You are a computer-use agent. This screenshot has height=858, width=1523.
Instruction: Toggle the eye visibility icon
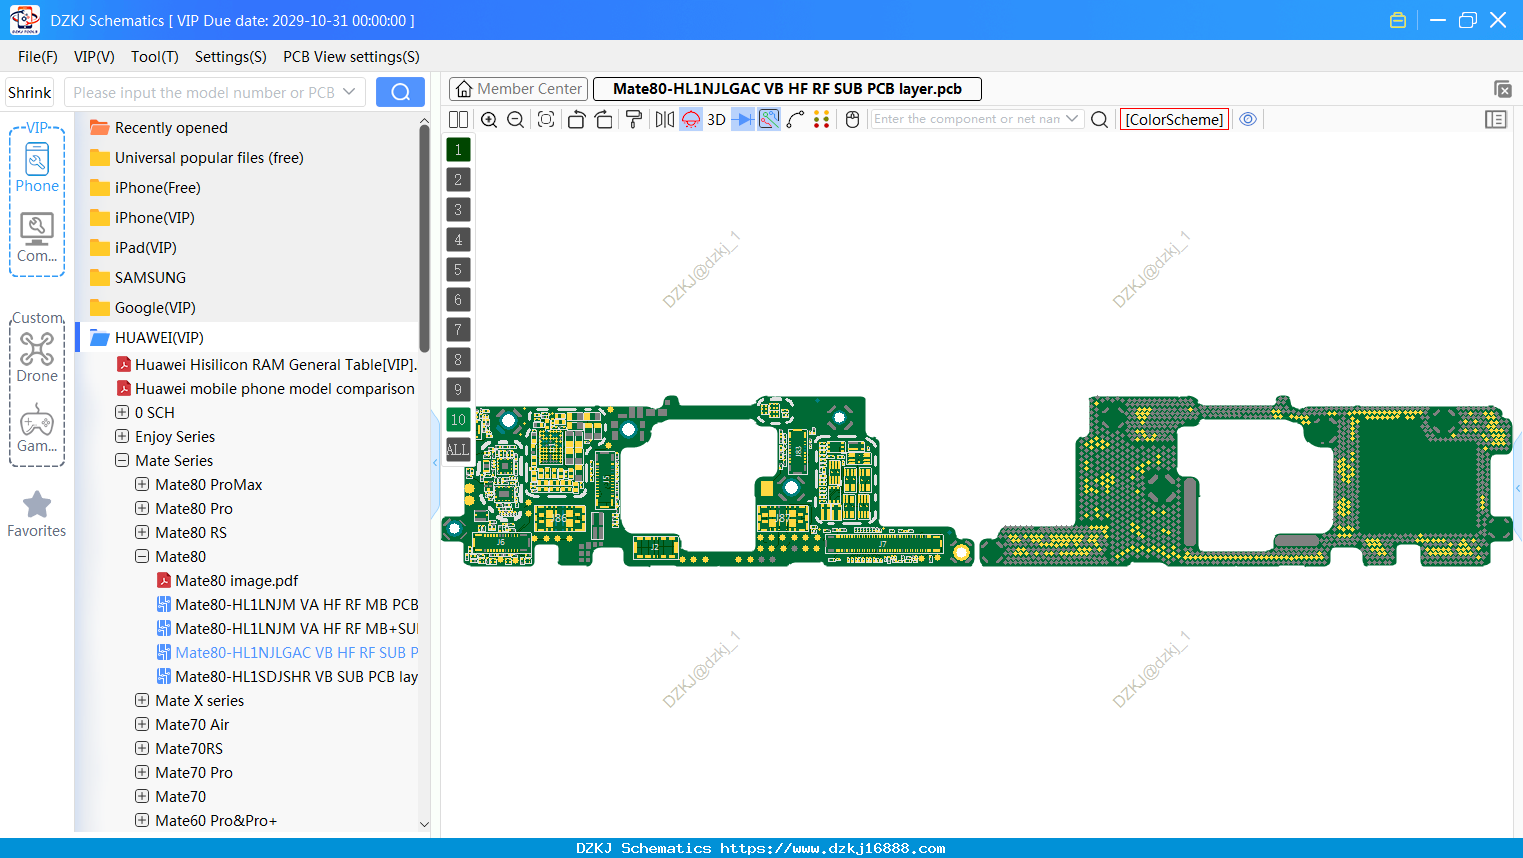[1248, 119]
